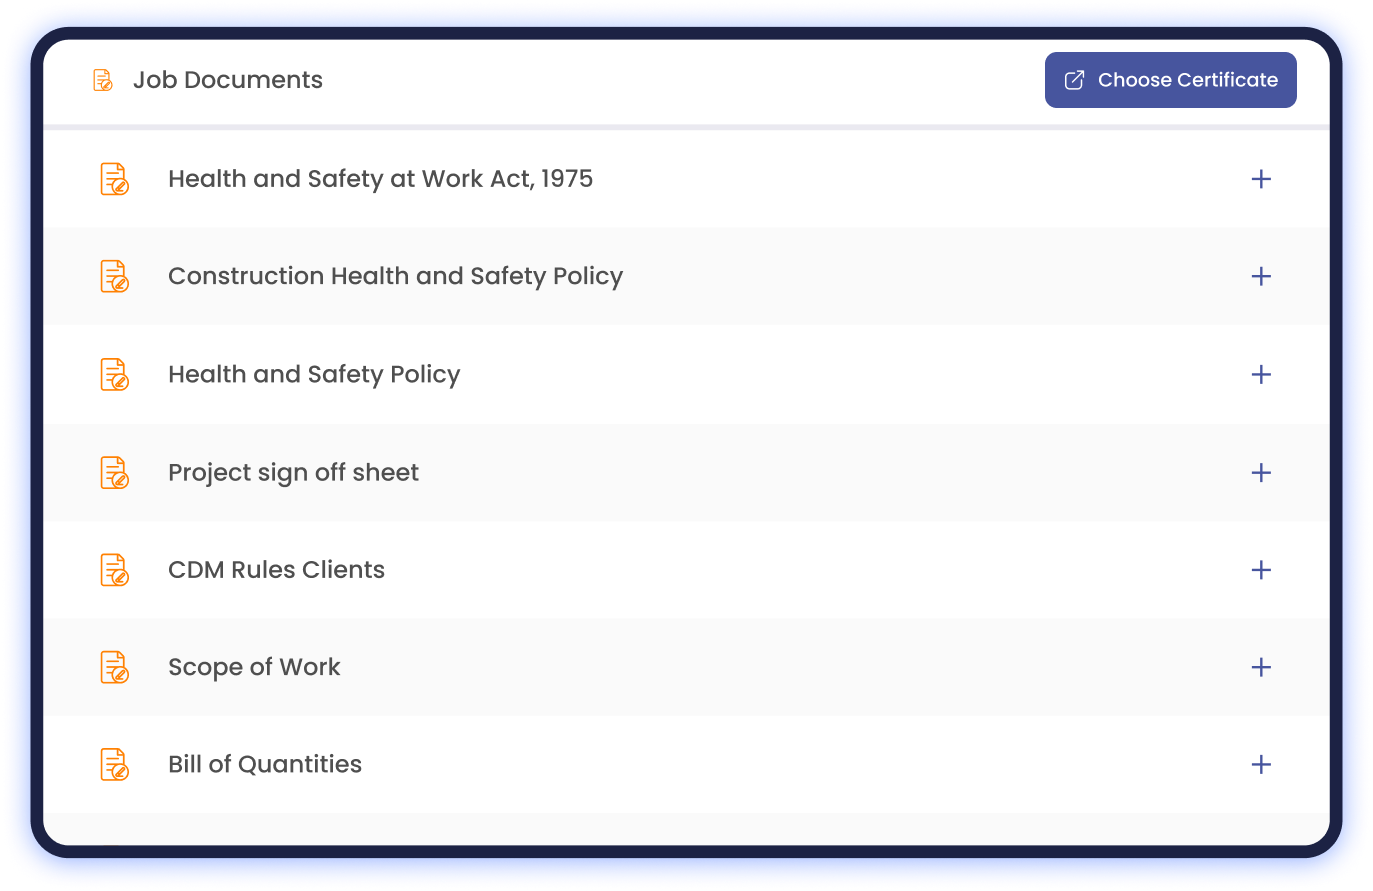Image resolution: width=1373 pixels, height=891 pixels.
Task: Click document icon next to Scope of Work
Action: coord(115,667)
